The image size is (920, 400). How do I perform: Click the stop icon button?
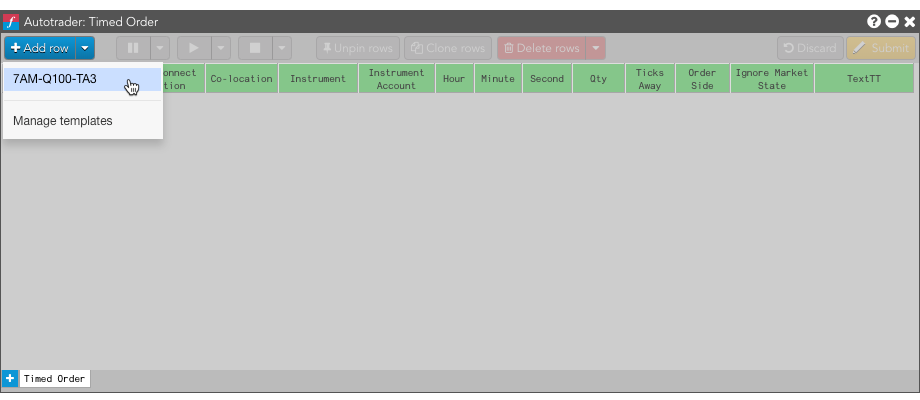[255, 48]
